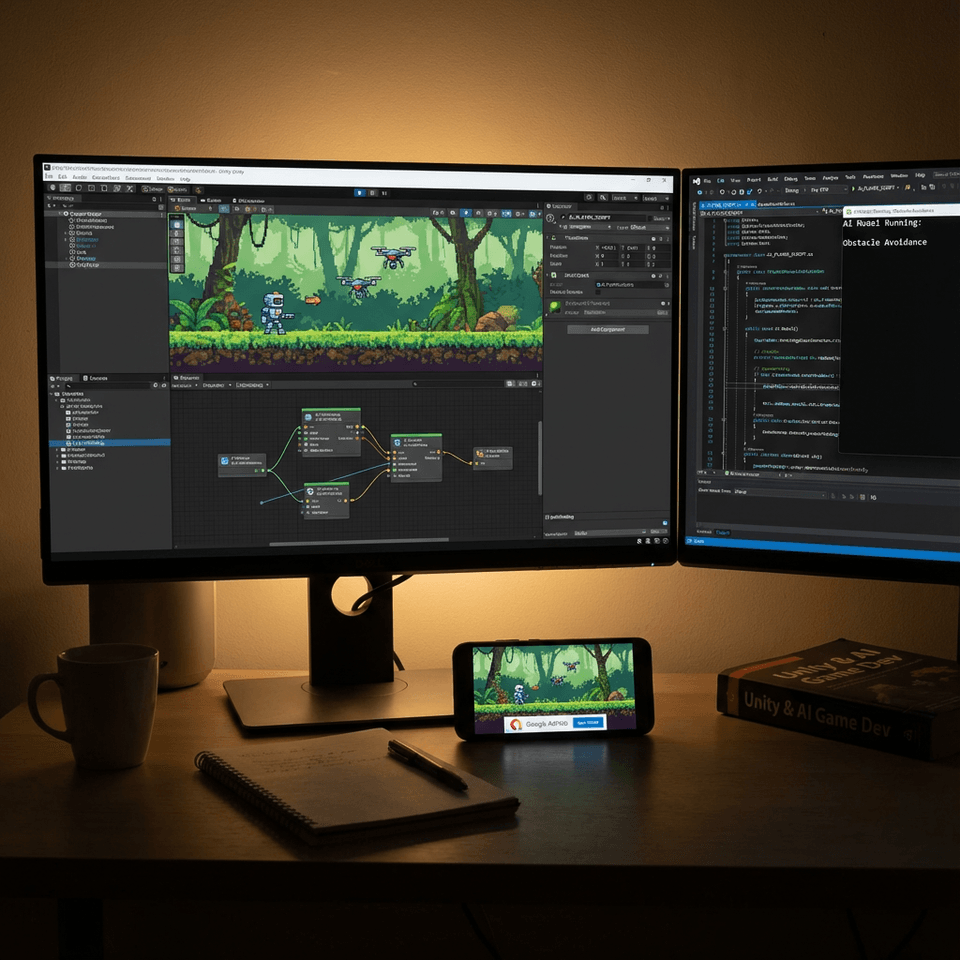Open Visual Studio's File menu
Image resolution: width=960 pixels, height=960 pixels.
click(x=707, y=181)
